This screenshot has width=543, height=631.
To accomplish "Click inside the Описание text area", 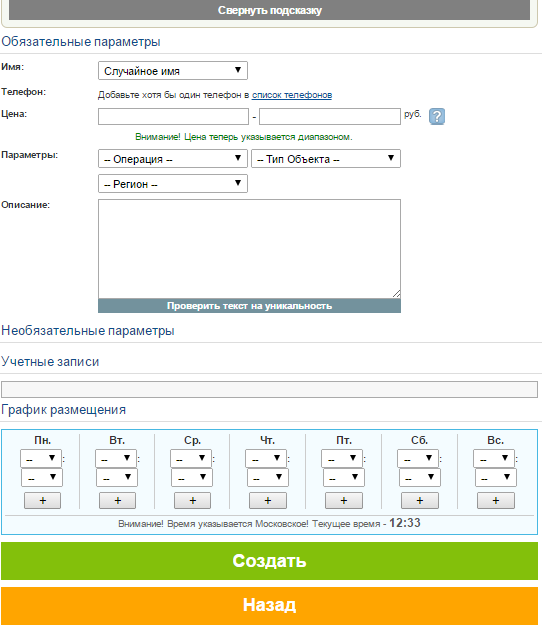I will 249,249.
